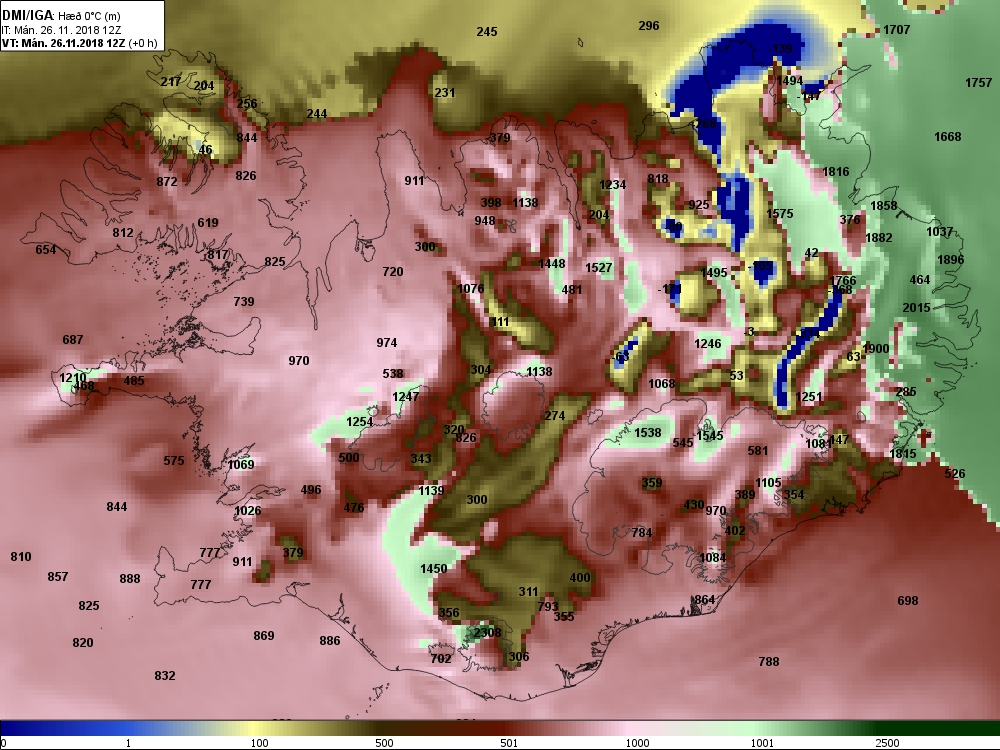Click the map value 1069
Viewport: 1000px width, 750px height.
click(241, 464)
